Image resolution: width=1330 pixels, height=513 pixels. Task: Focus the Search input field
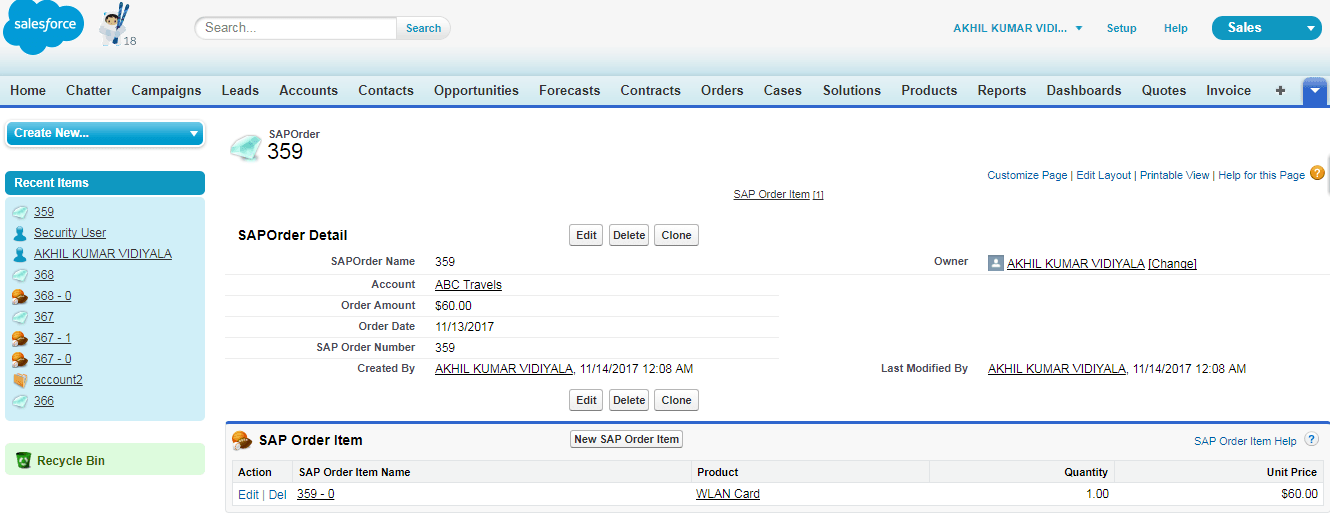tap(297, 28)
